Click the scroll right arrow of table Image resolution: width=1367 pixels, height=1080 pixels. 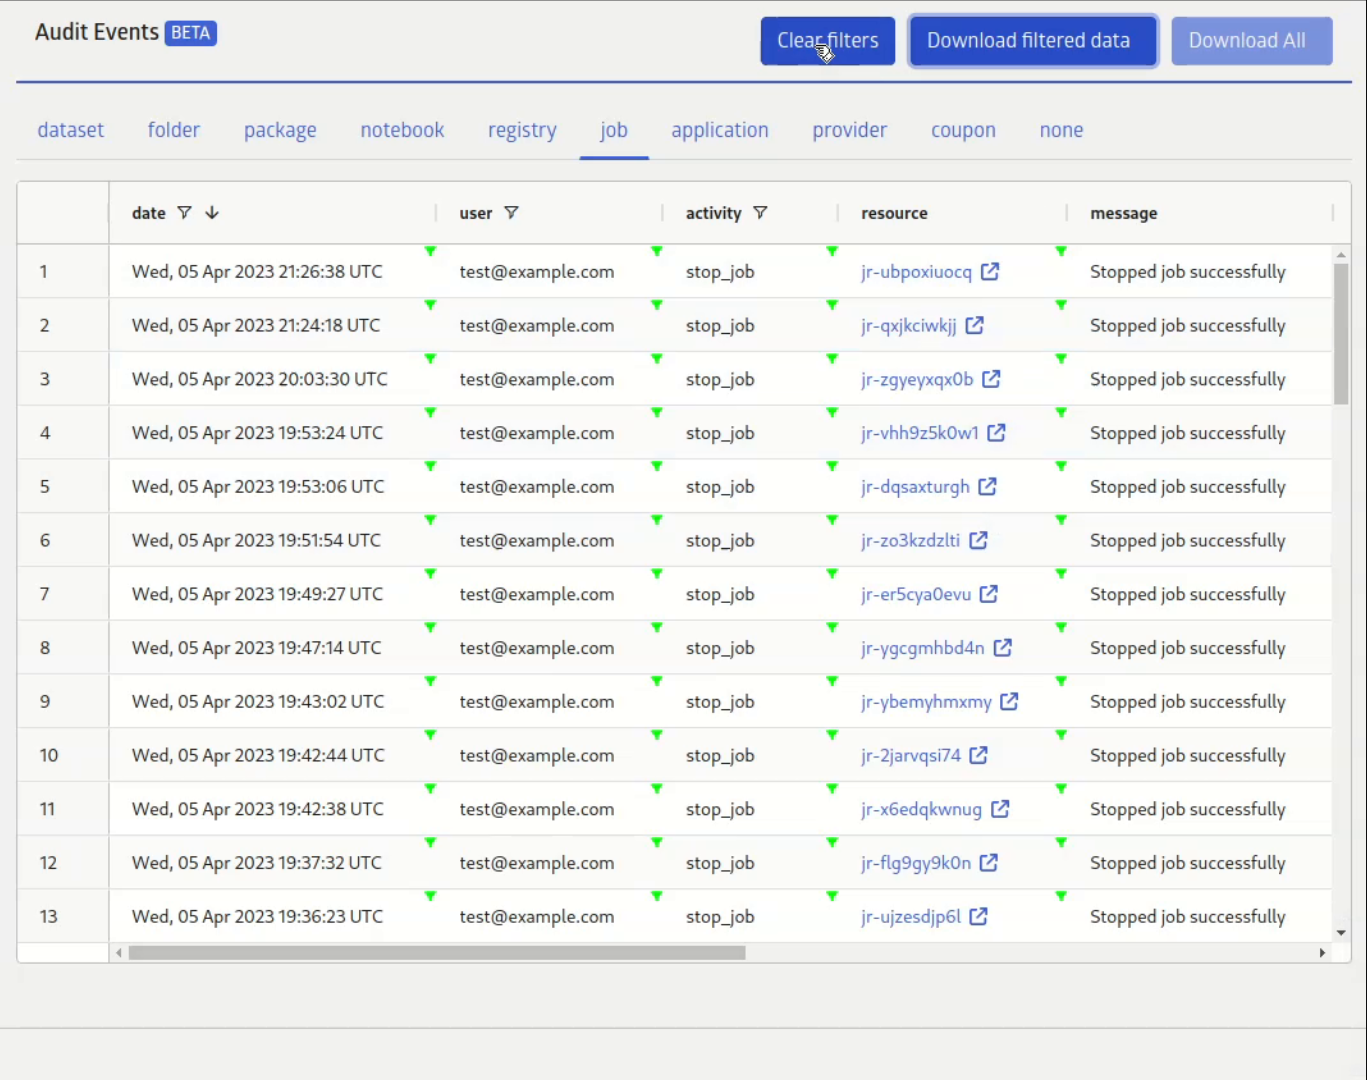pyautogui.click(x=1322, y=953)
